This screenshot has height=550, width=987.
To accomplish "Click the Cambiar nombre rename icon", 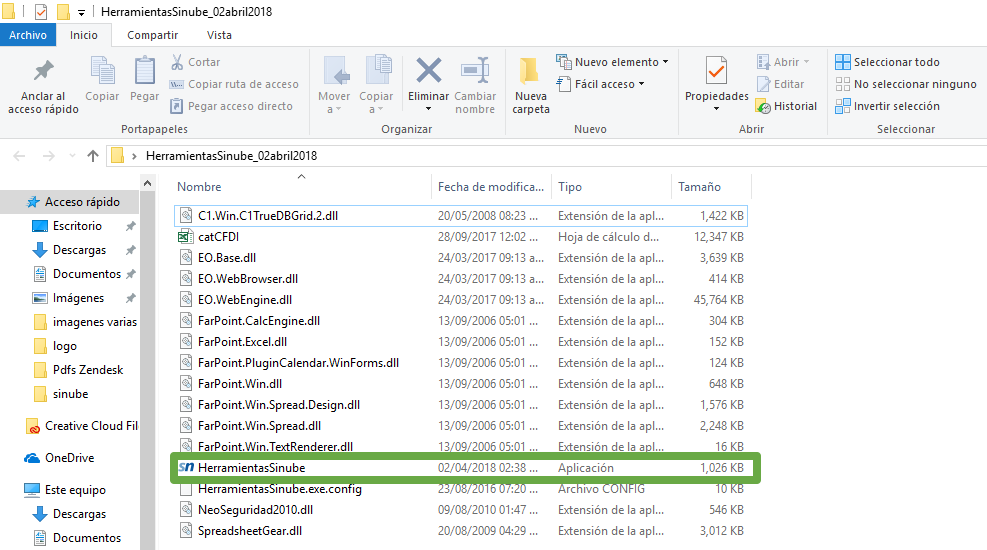I will (x=475, y=72).
